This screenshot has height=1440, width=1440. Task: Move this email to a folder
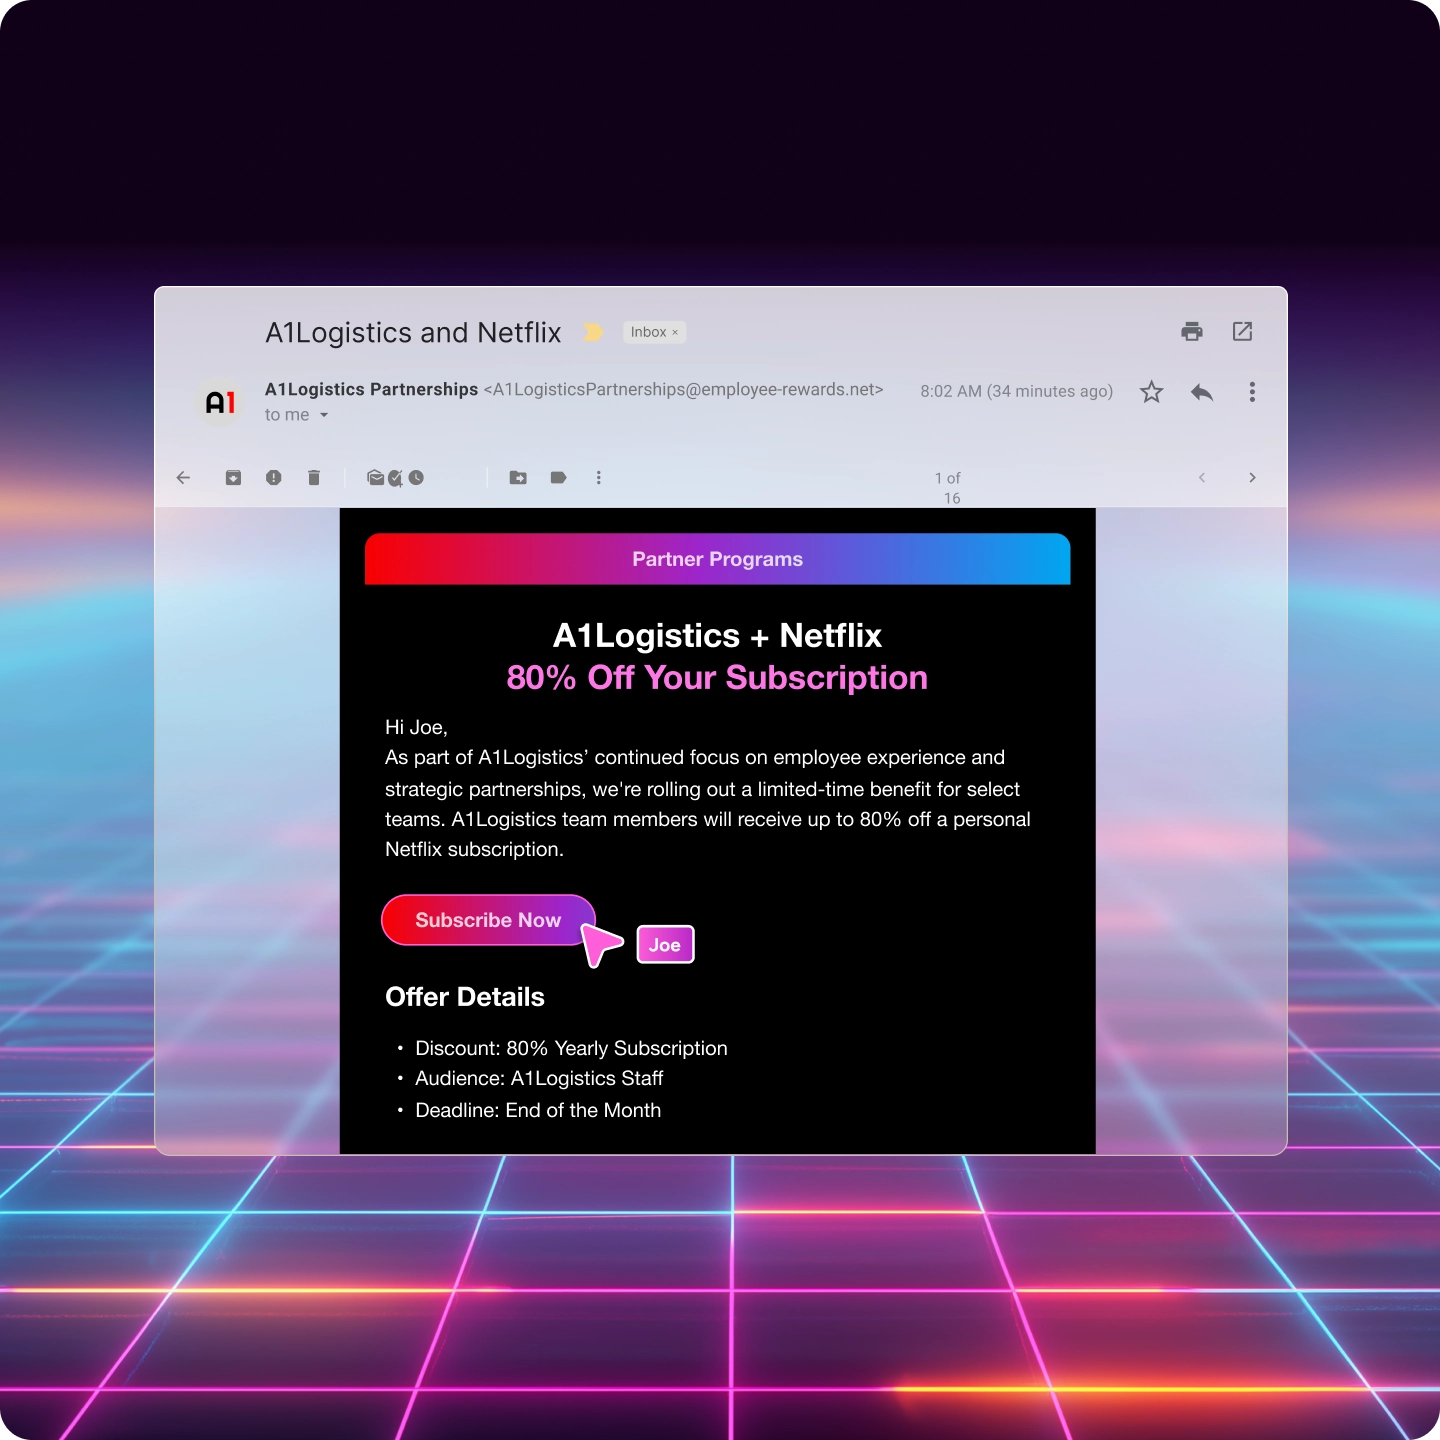518,478
